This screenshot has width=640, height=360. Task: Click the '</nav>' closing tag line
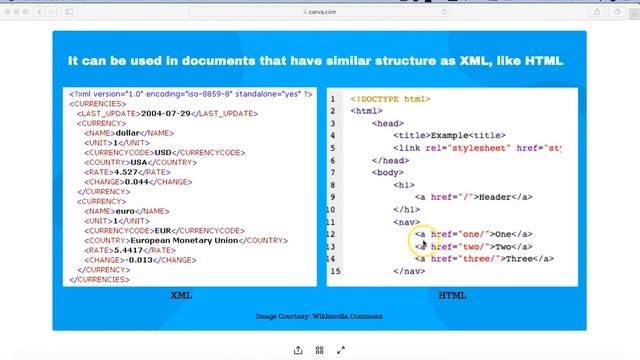(409, 271)
